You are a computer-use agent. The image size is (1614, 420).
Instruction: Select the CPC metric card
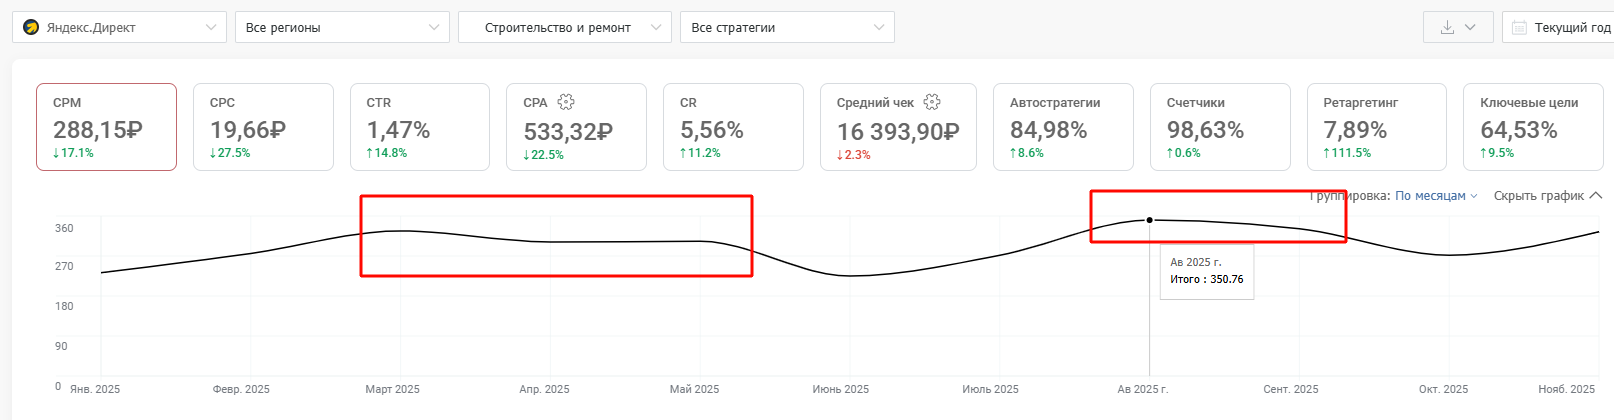point(263,127)
